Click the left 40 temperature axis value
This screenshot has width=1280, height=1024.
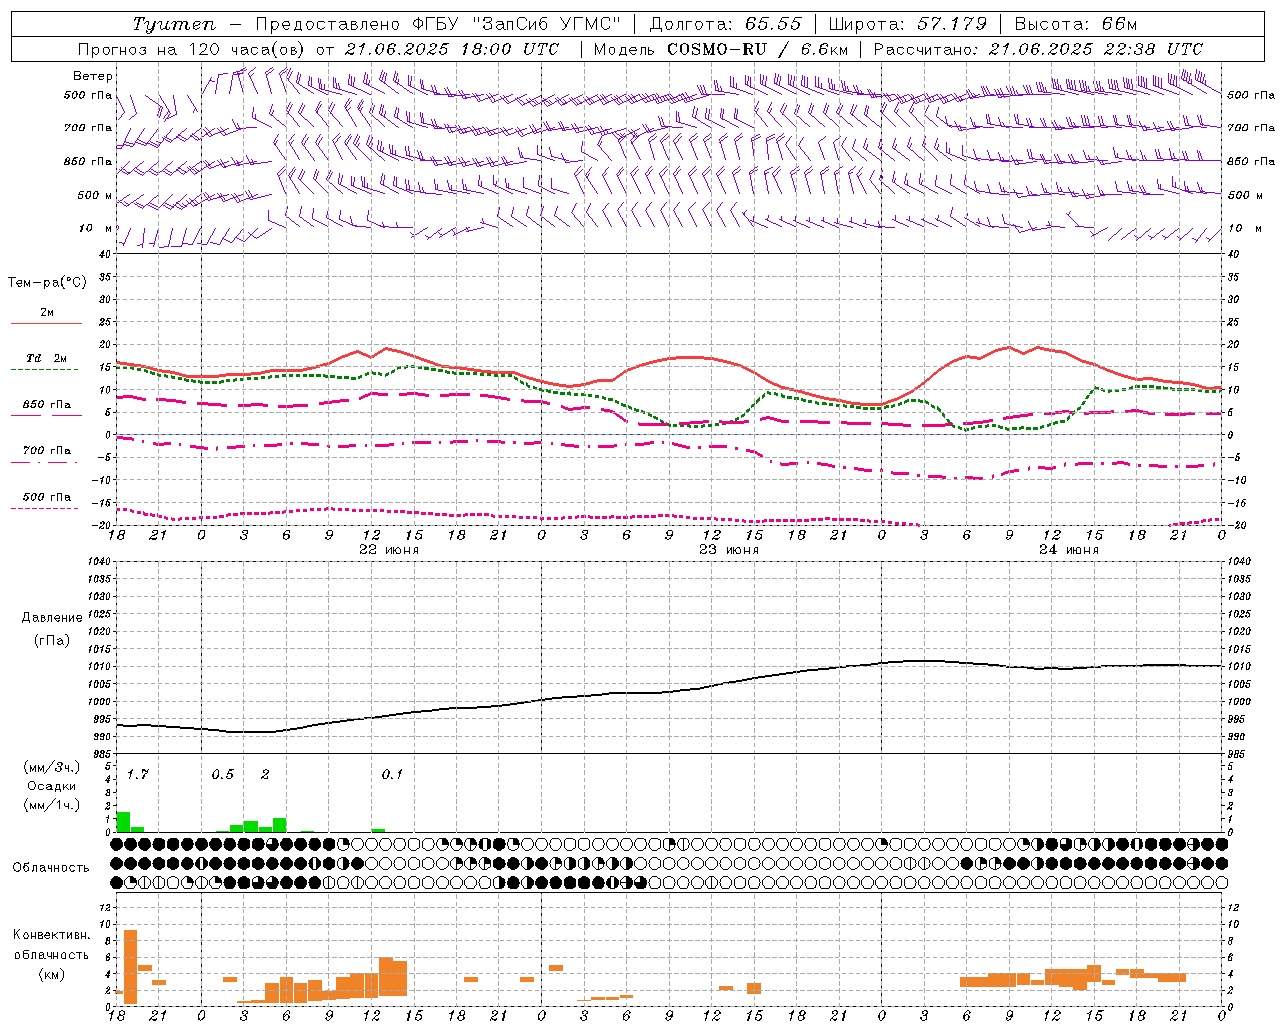tap(104, 255)
